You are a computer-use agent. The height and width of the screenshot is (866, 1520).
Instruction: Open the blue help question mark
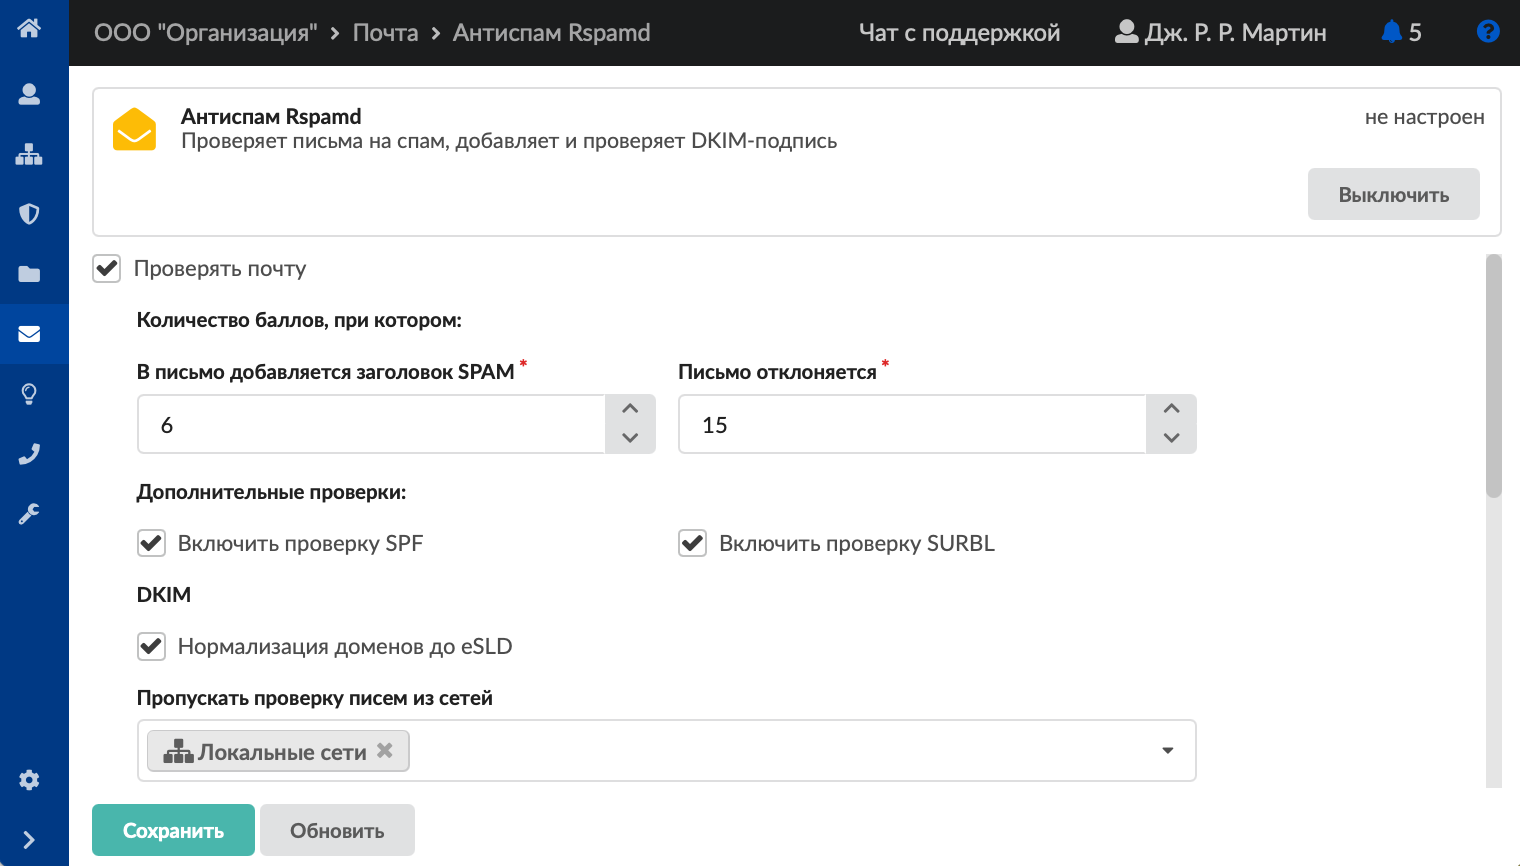click(1488, 32)
